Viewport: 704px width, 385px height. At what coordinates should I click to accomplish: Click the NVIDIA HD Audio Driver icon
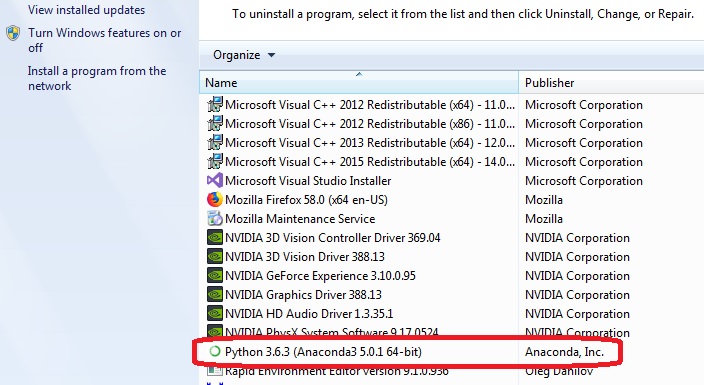215,314
